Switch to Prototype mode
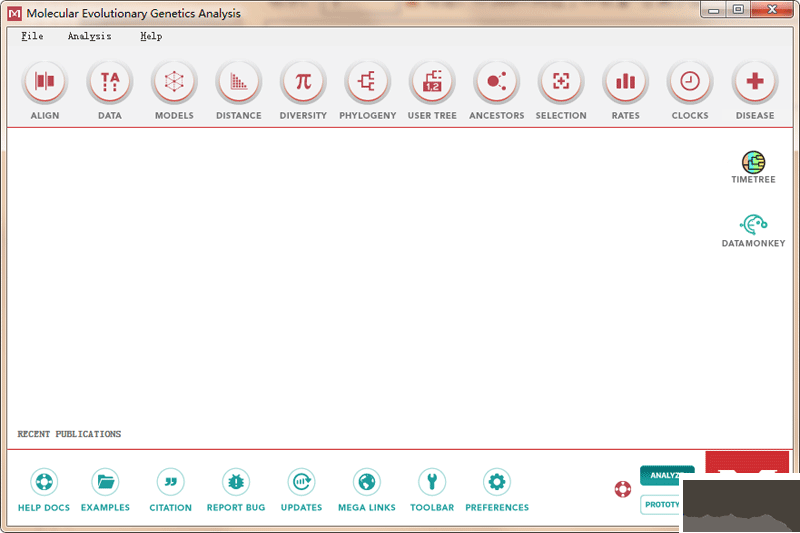 [661, 504]
